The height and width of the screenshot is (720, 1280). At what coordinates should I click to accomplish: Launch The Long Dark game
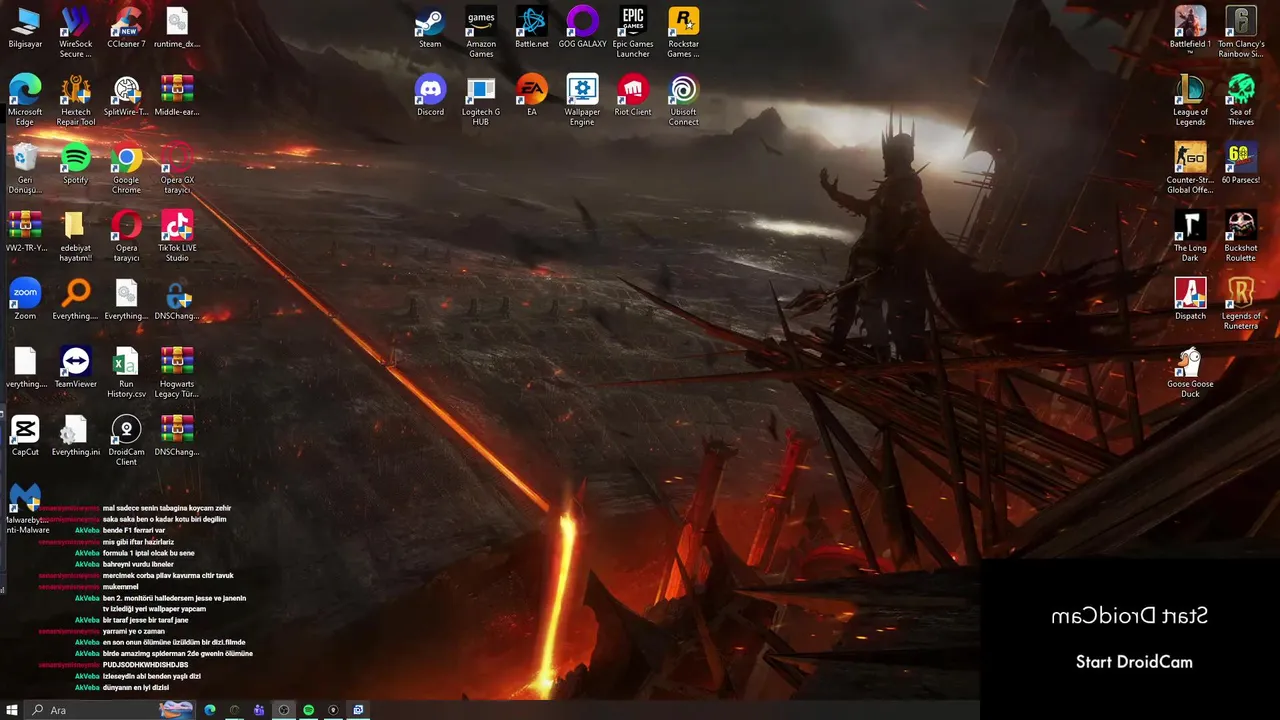pyautogui.click(x=1190, y=237)
